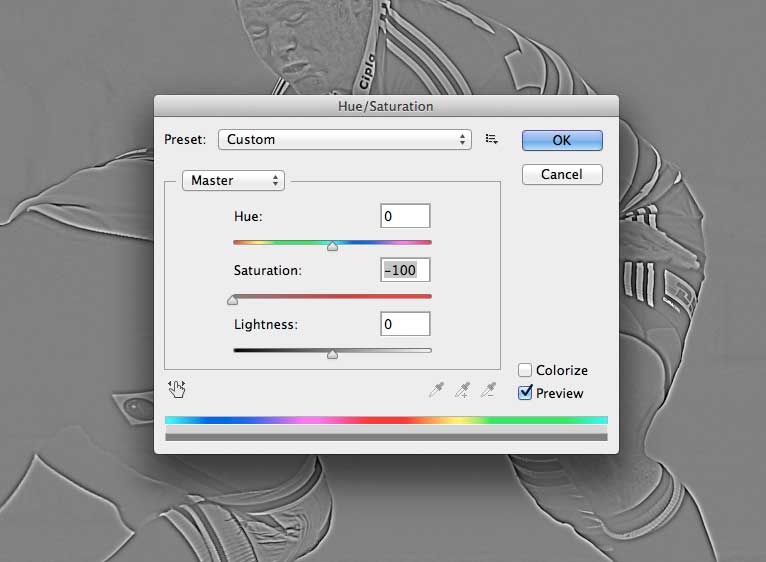Click the rainbow color spectrum bar
The image size is (766, 562).
click(x=386, y=420)
